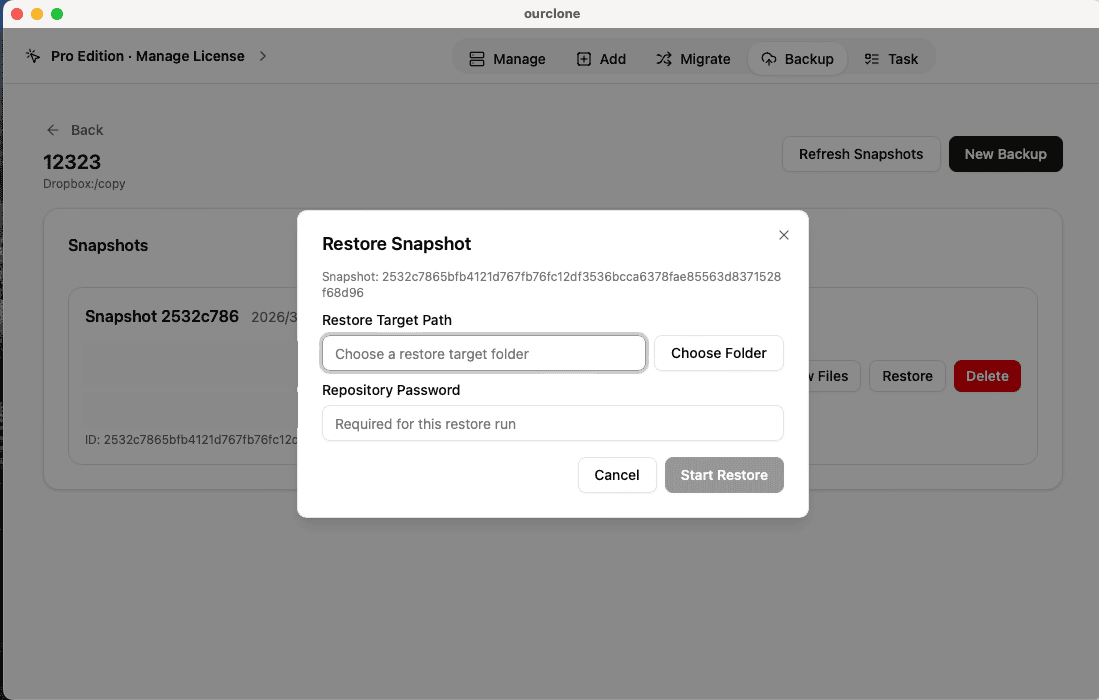Cancel the restore operation
This screenshot has width=1099, height=700.
point(617,475)
